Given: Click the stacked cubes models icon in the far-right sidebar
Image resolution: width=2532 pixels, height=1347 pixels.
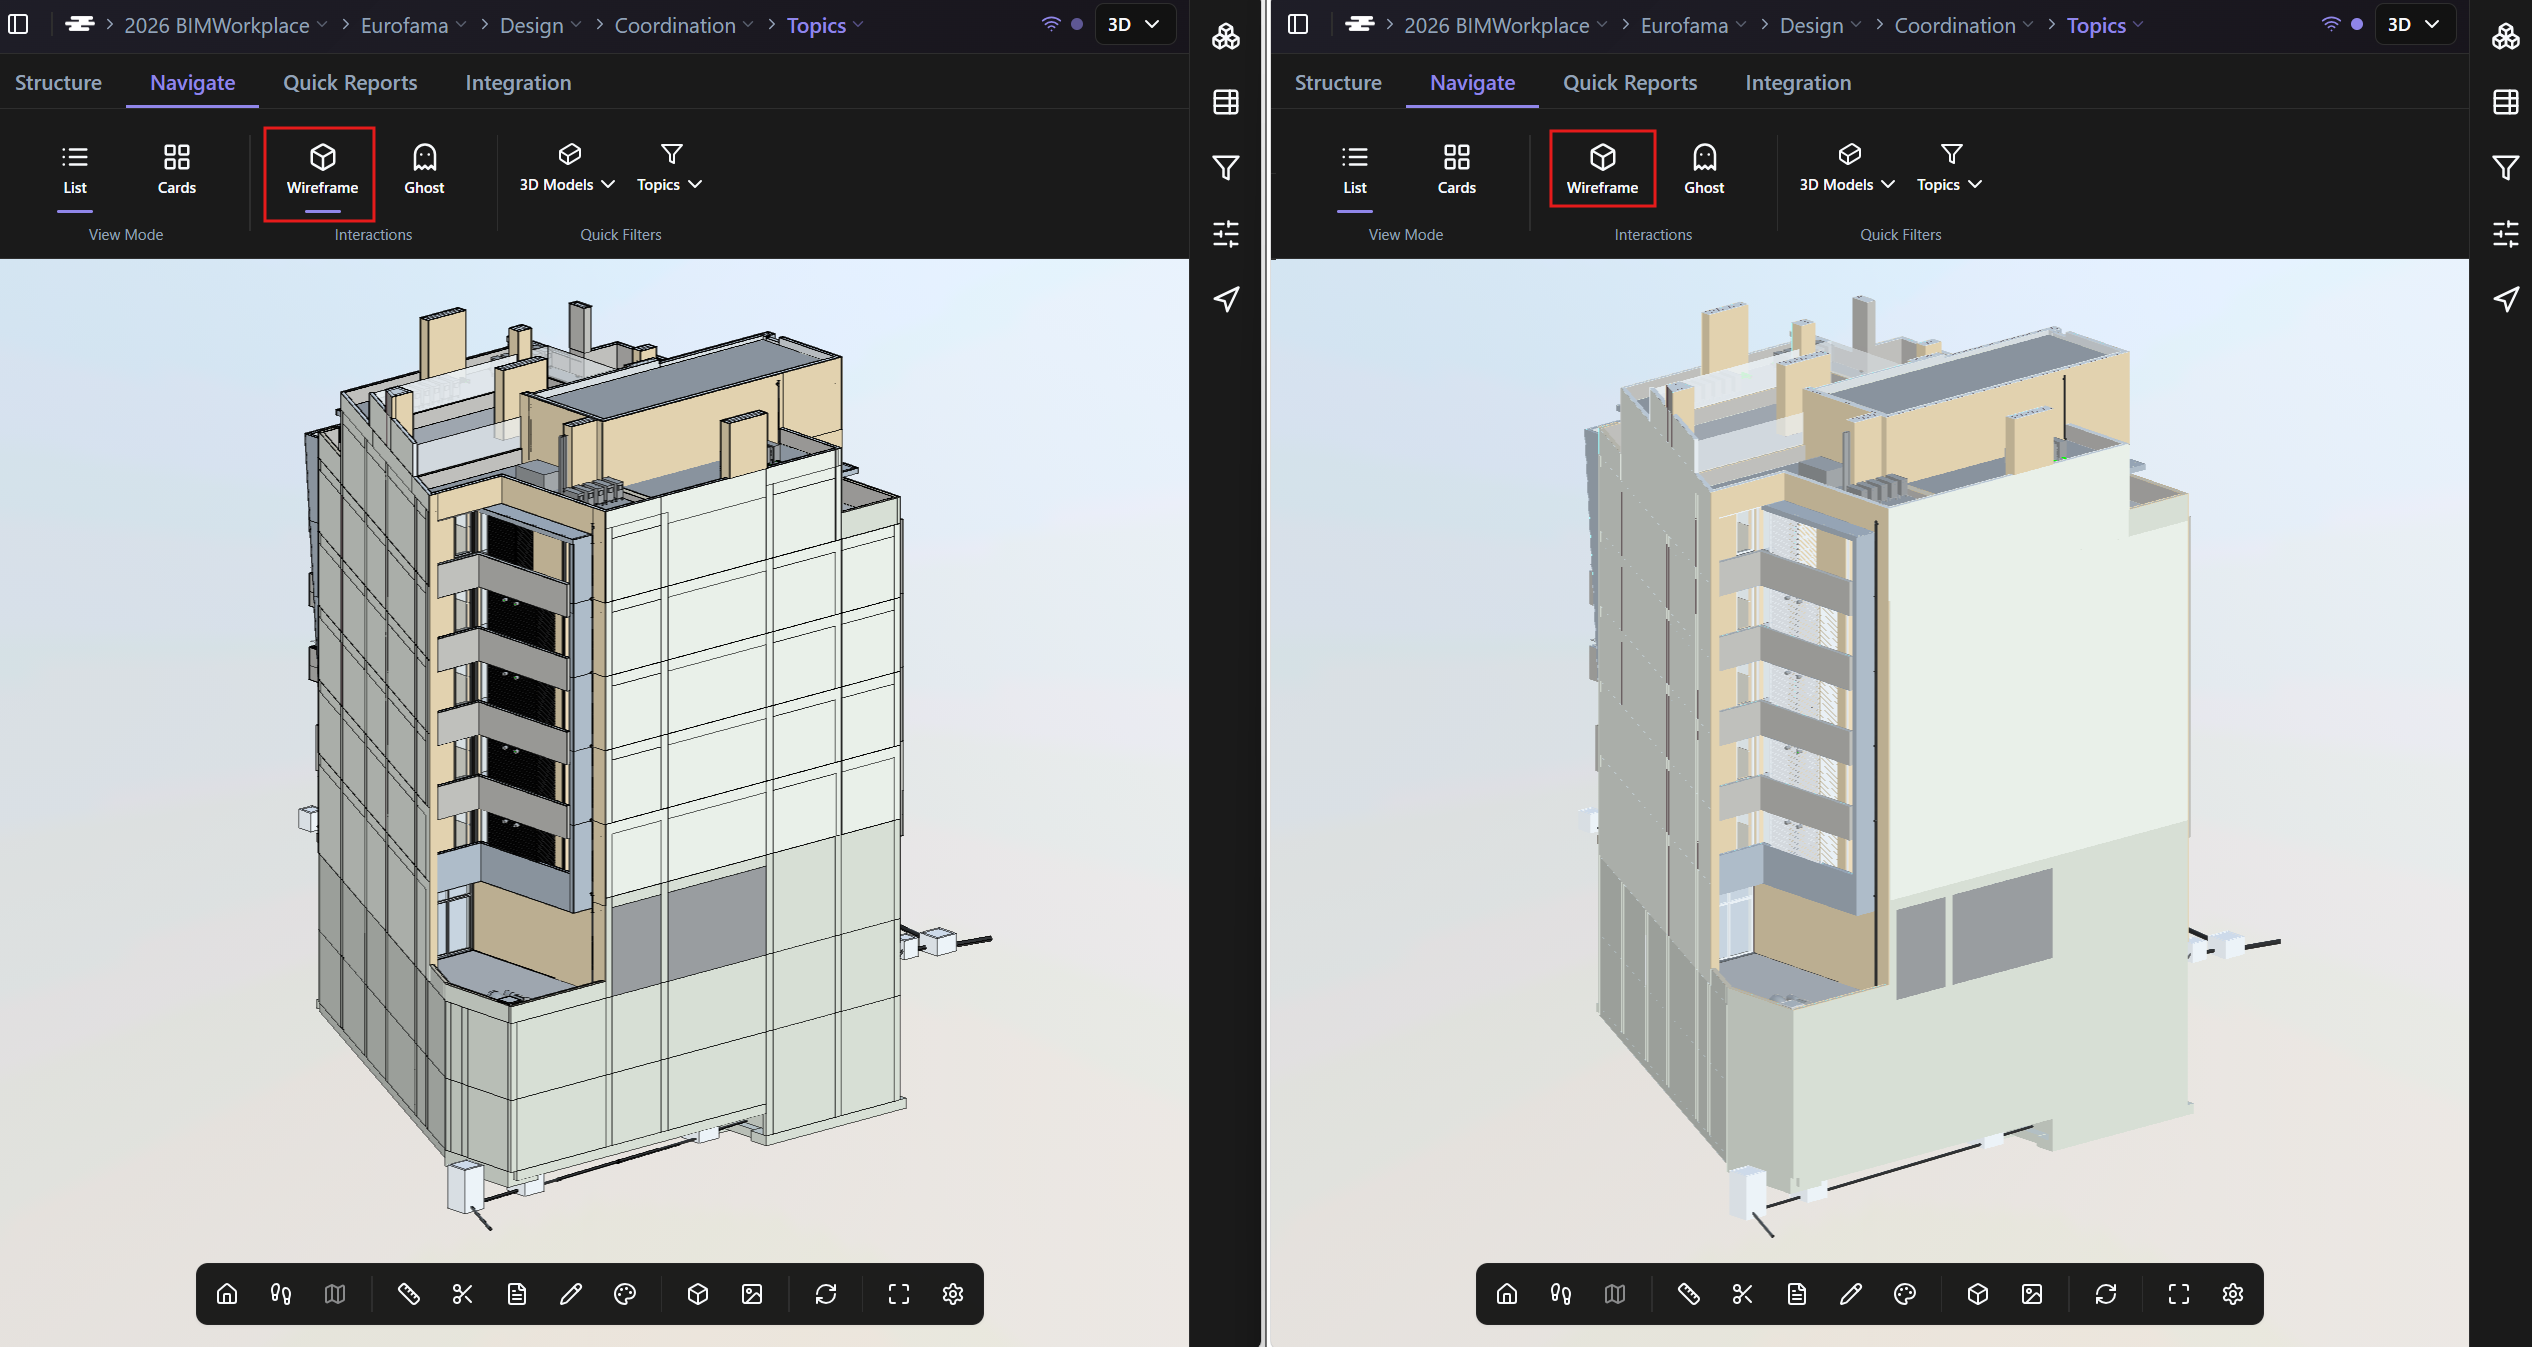Looking at the screenshot, I should pyautogui.click(x=2506, y=37).
